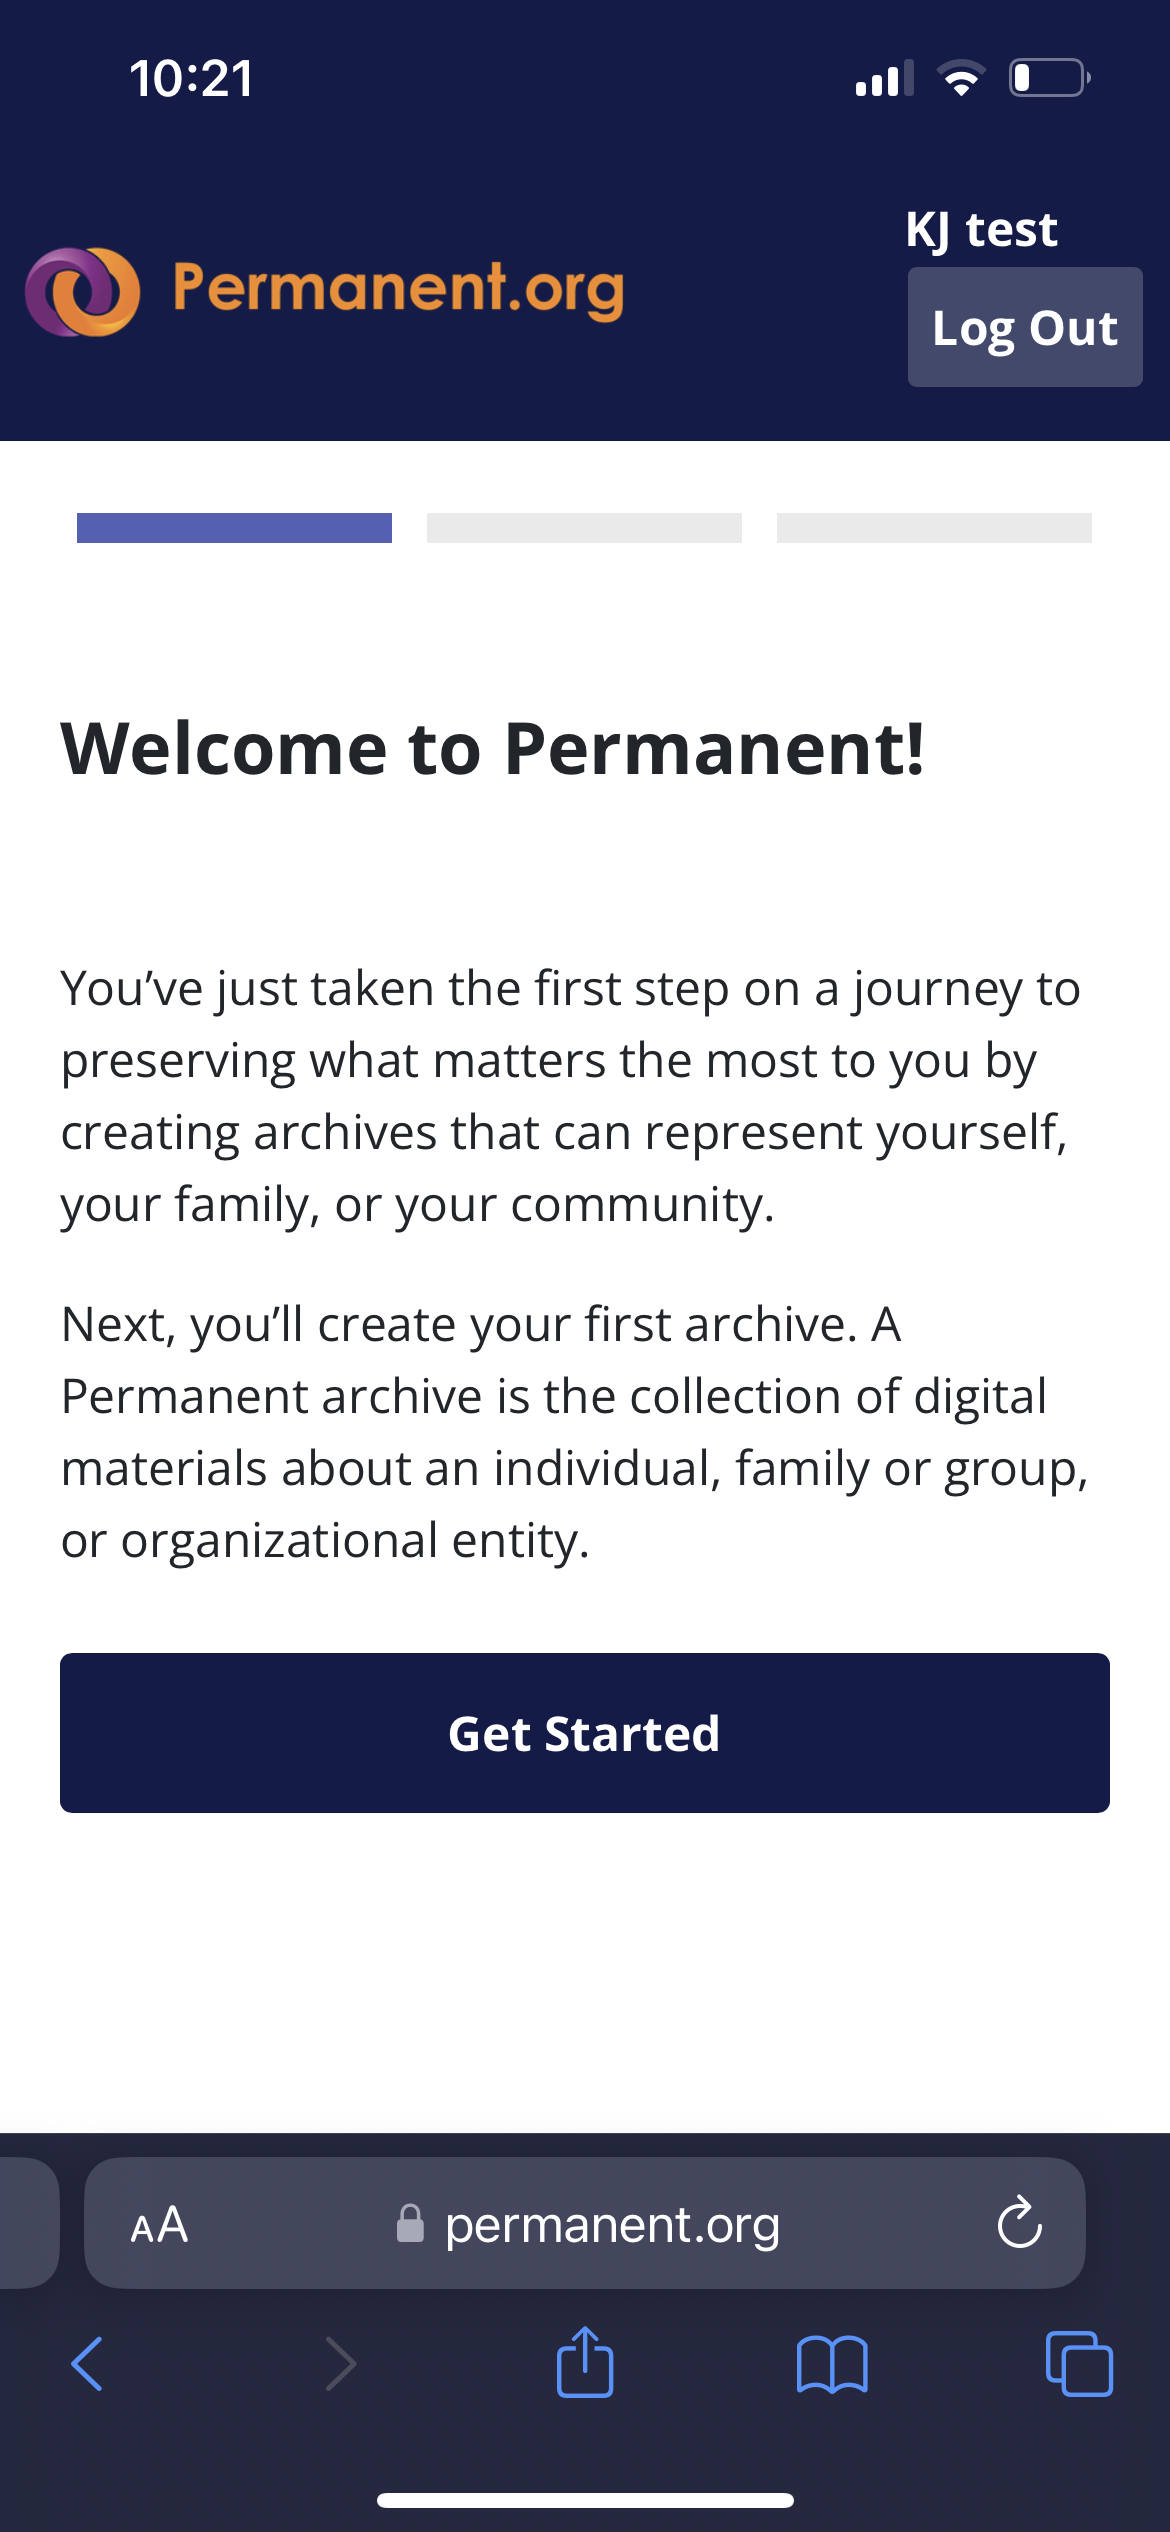Click the Log Out button
1170x2532 pixels.
point(1025,327)
